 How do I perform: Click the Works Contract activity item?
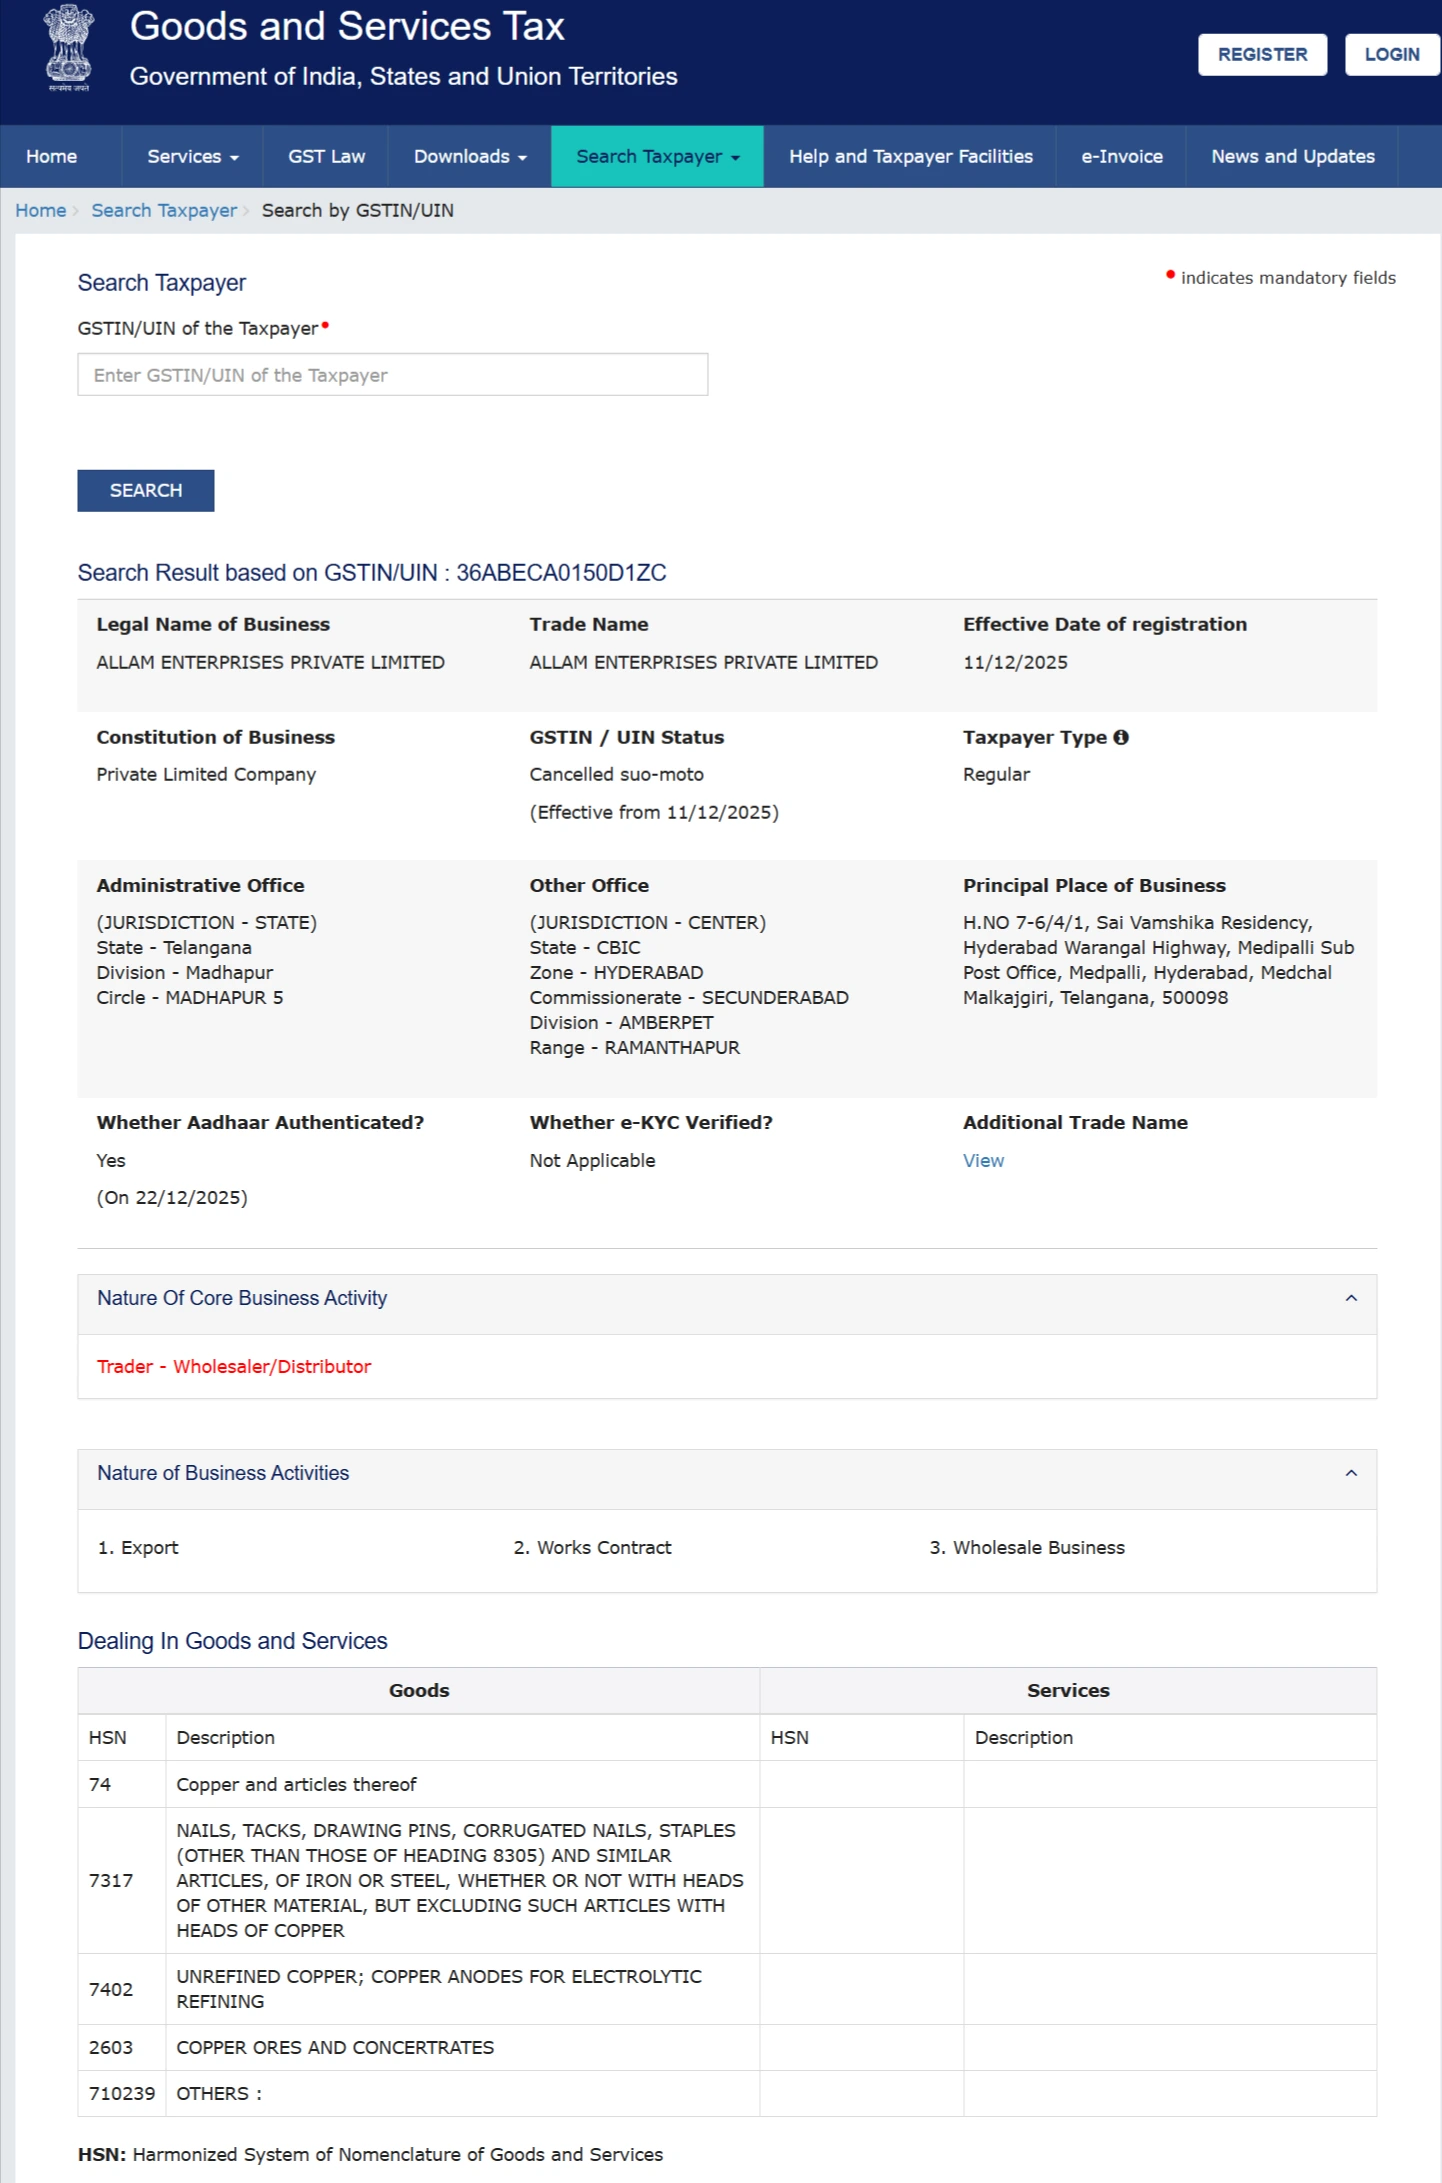pos(593,1547)
